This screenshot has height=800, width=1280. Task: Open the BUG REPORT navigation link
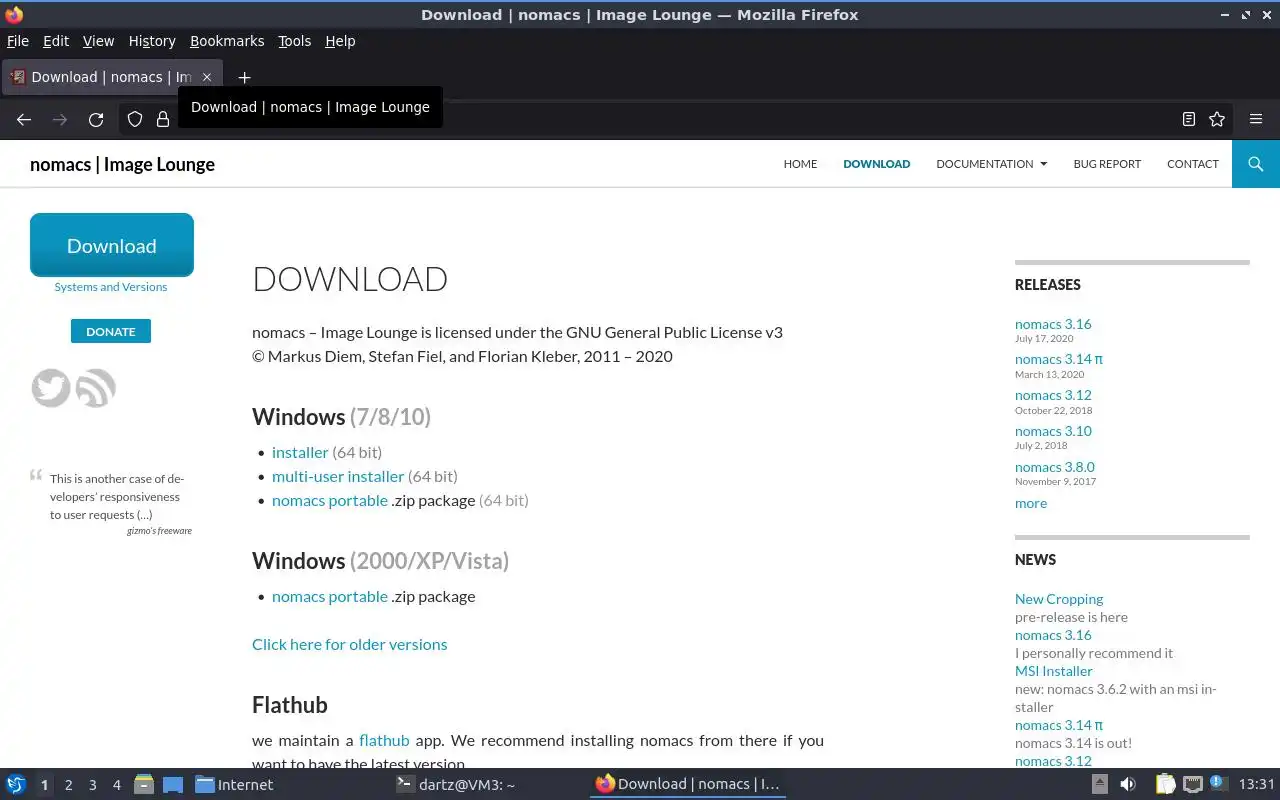click(x=1107, y=164)
